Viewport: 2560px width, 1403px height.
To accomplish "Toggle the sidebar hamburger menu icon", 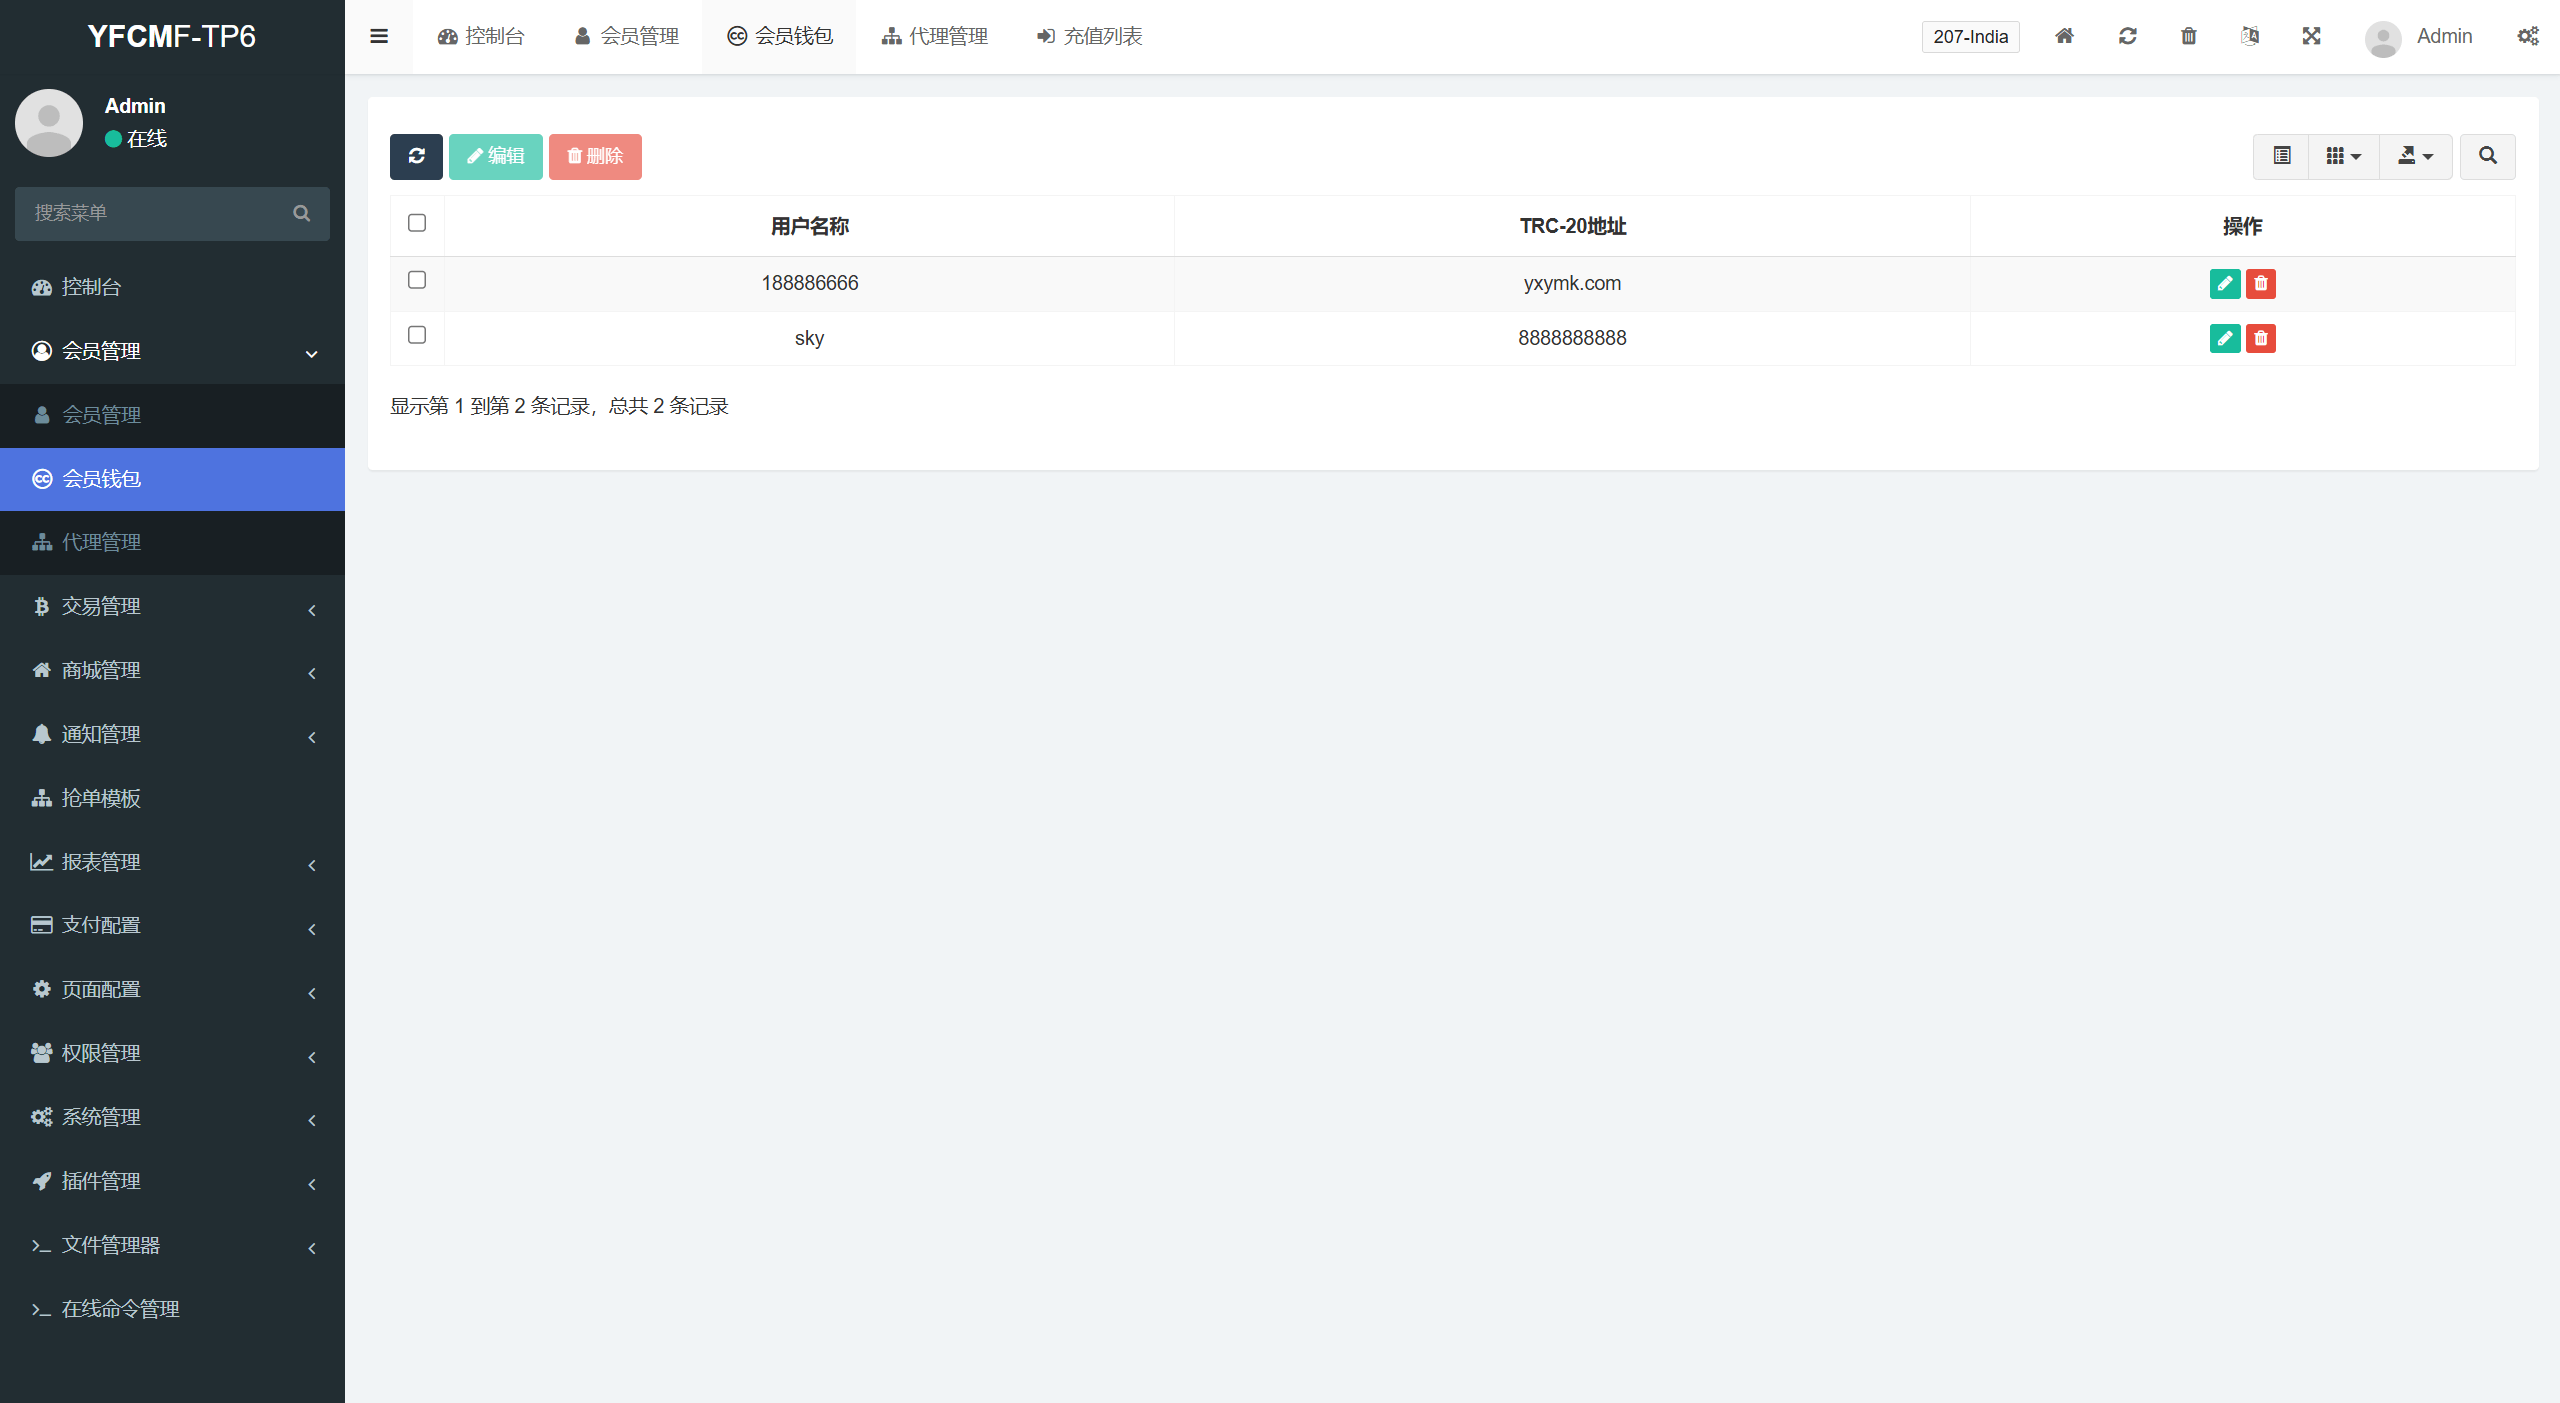I will click(x=378, y=36).
